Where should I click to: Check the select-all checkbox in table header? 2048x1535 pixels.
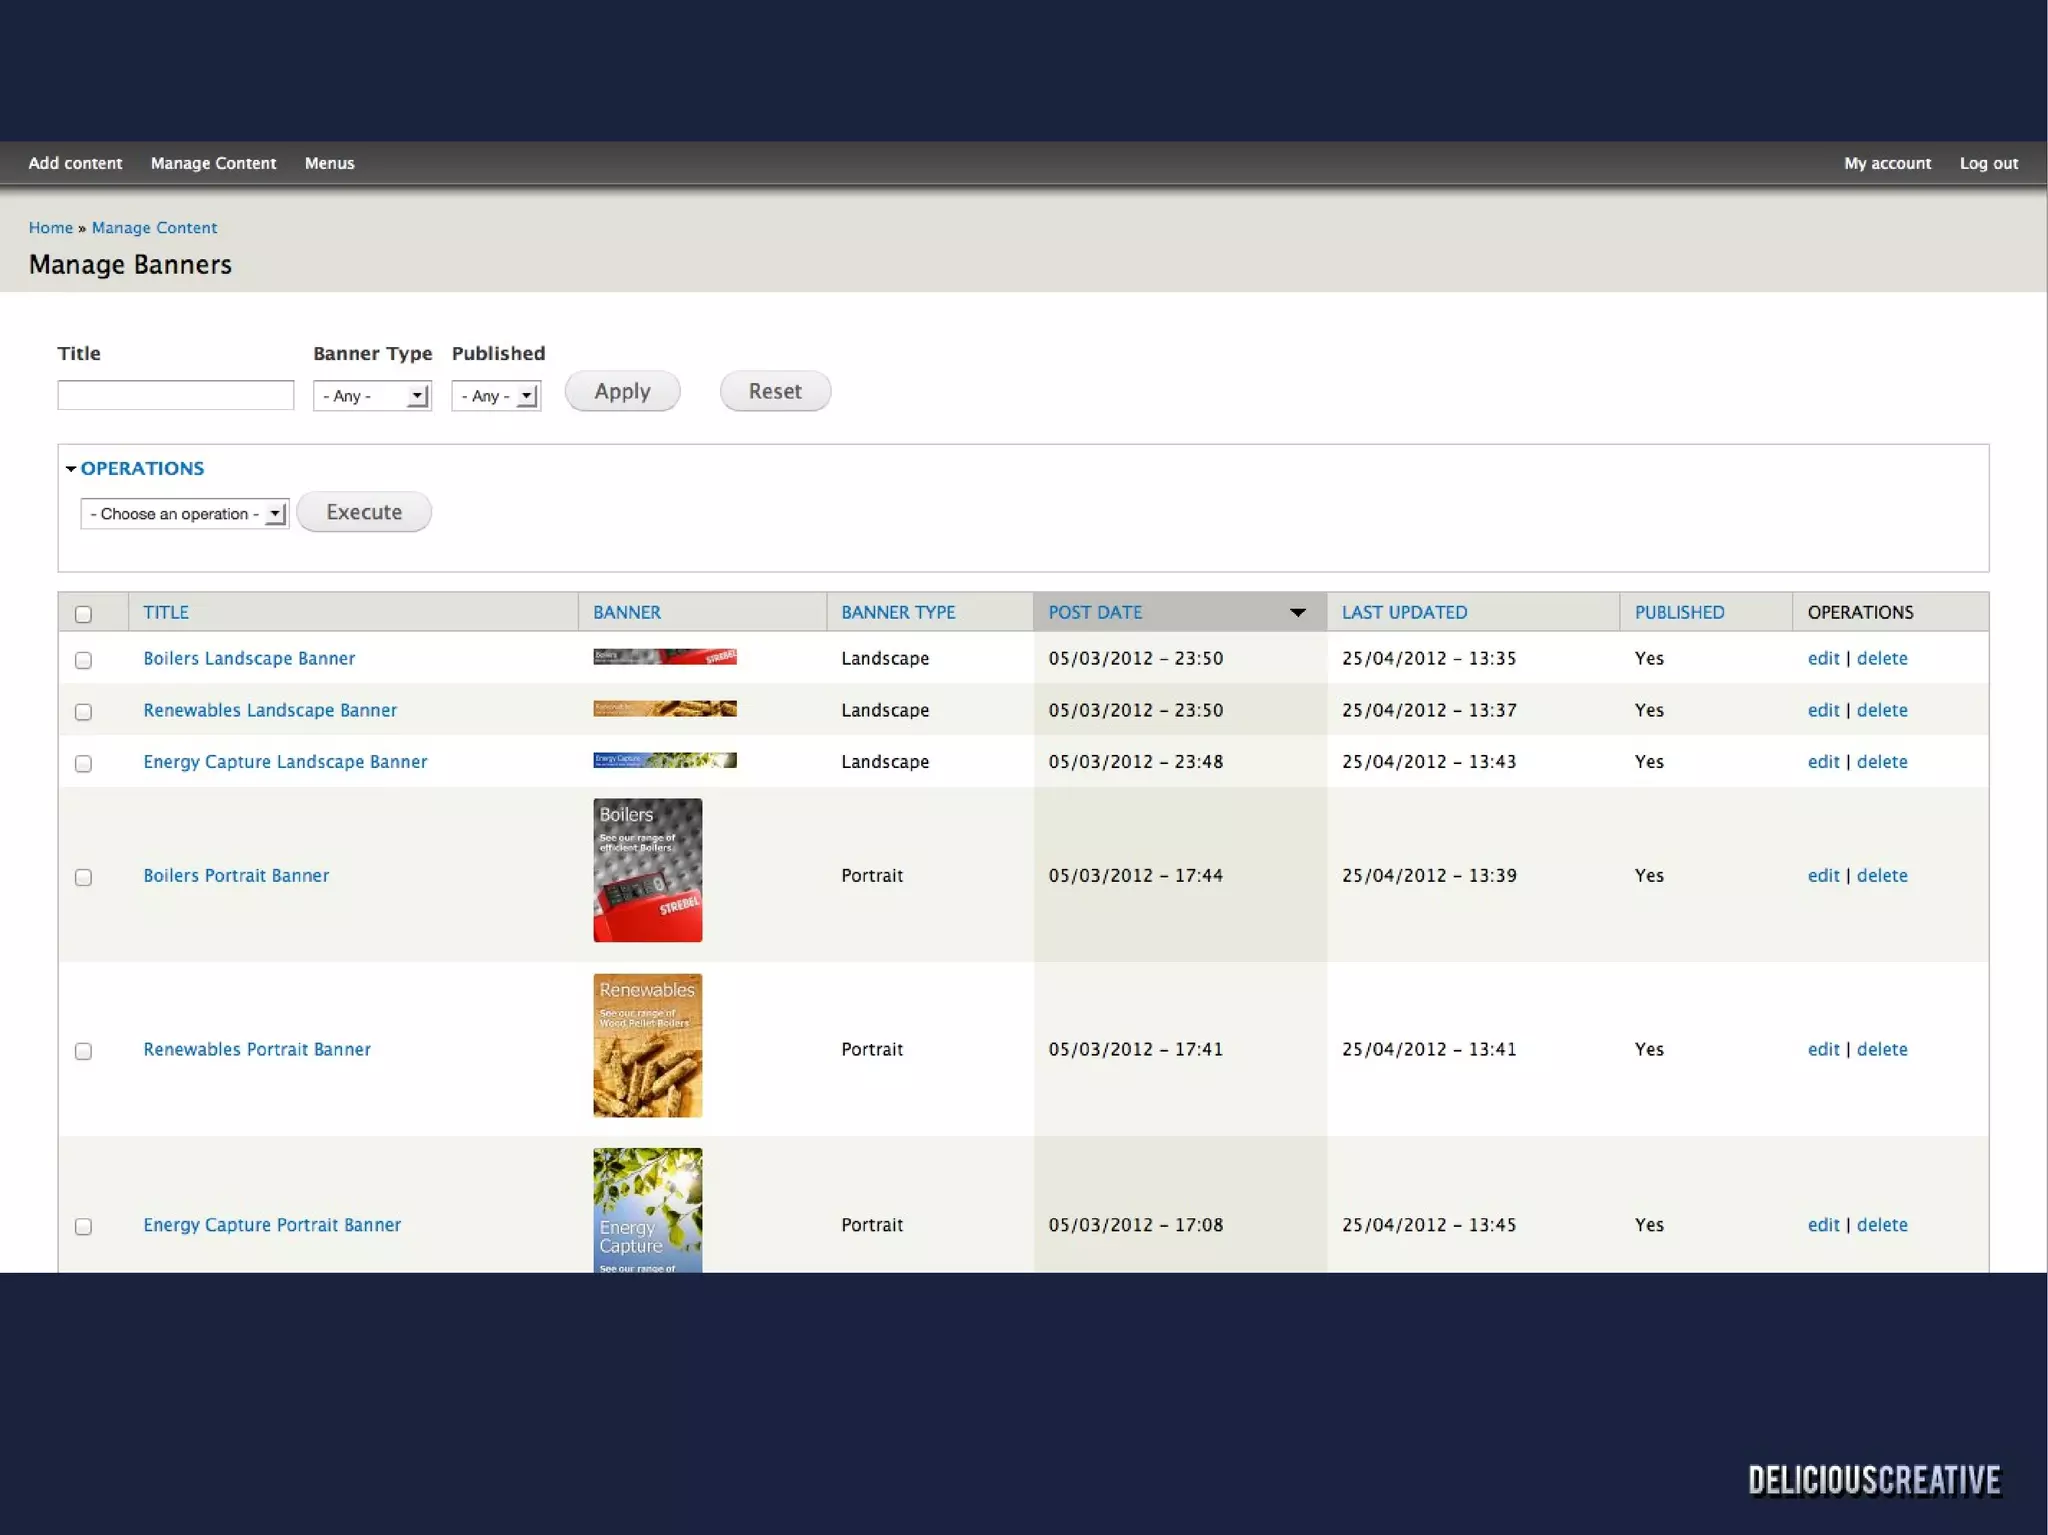[83, 614]
